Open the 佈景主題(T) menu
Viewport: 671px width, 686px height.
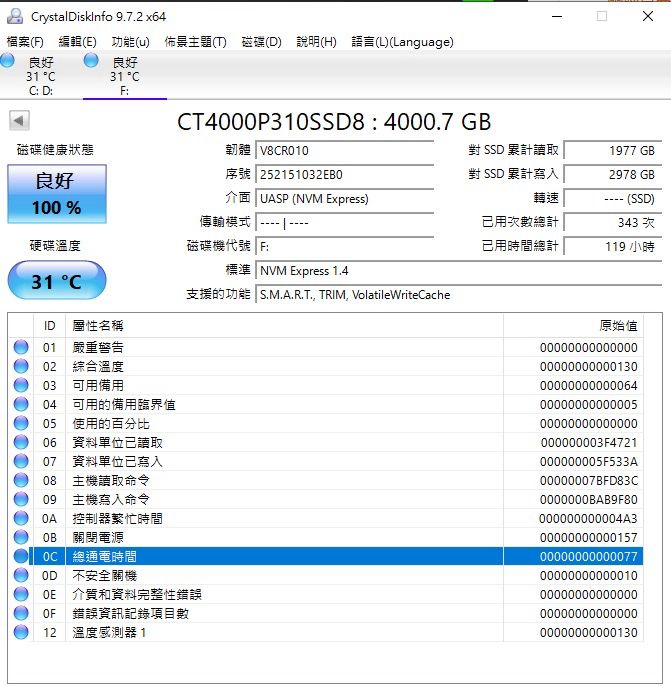pos(195,42)
